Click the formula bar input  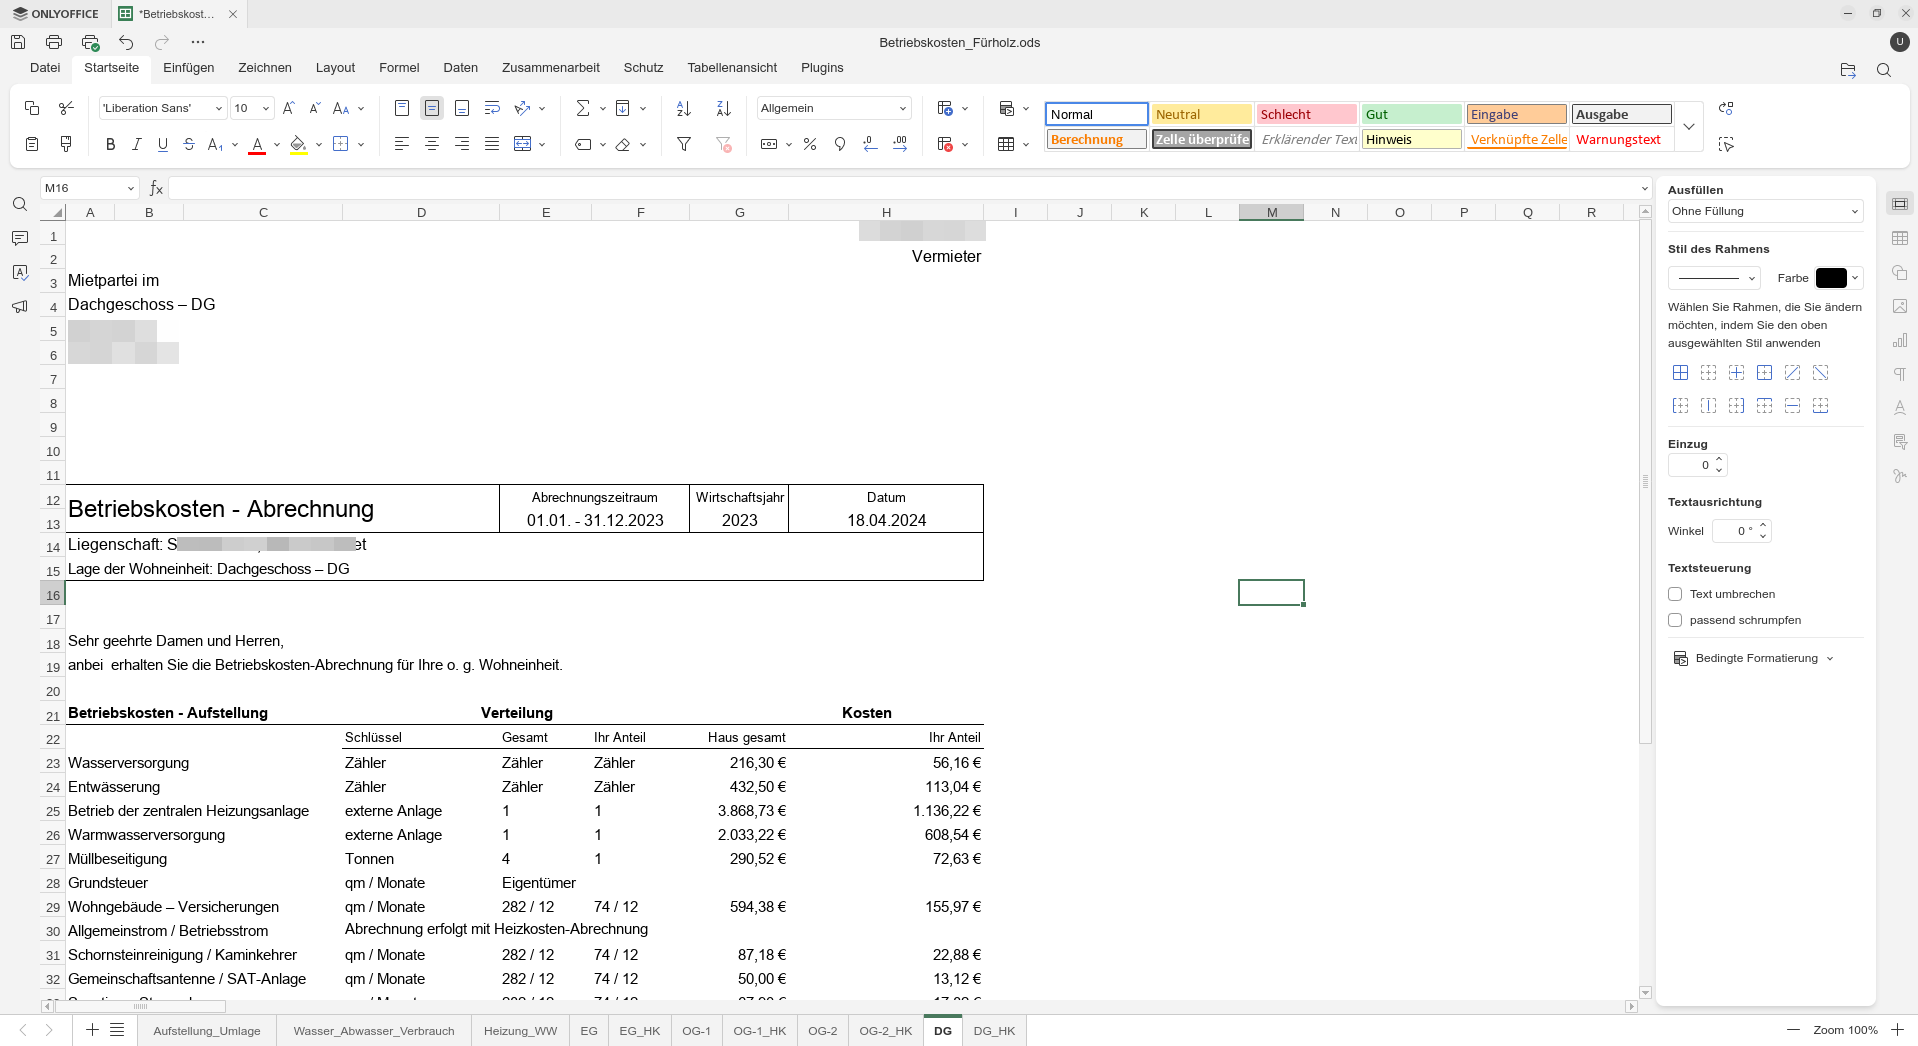point(902,188)
